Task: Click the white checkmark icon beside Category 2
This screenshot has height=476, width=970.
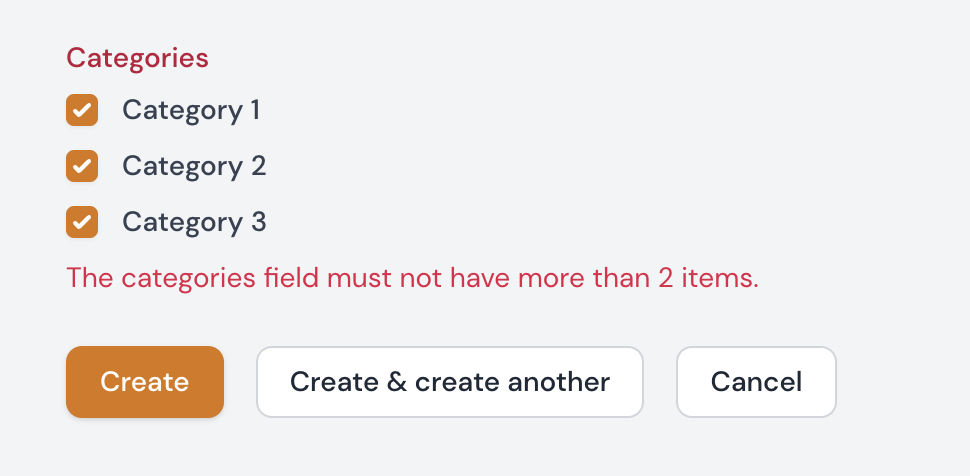Action: [x=82, y=166]
